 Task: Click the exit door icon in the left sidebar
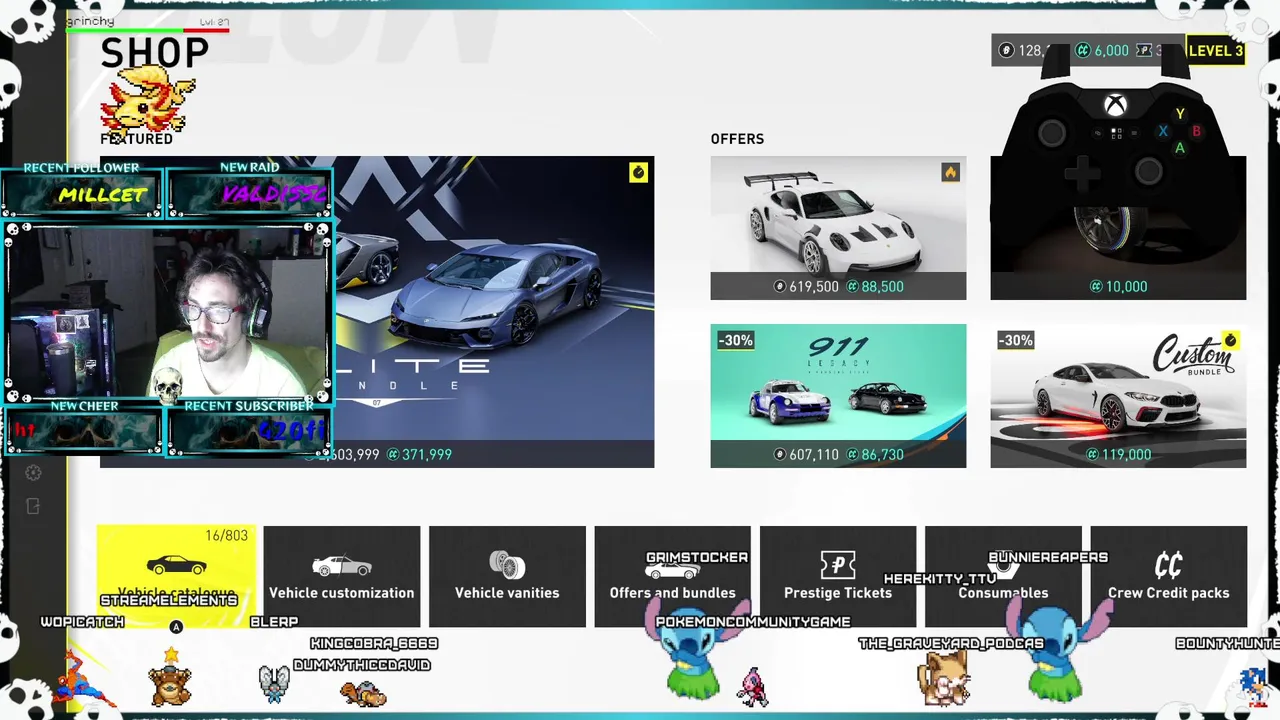click(x=33, y=507)
